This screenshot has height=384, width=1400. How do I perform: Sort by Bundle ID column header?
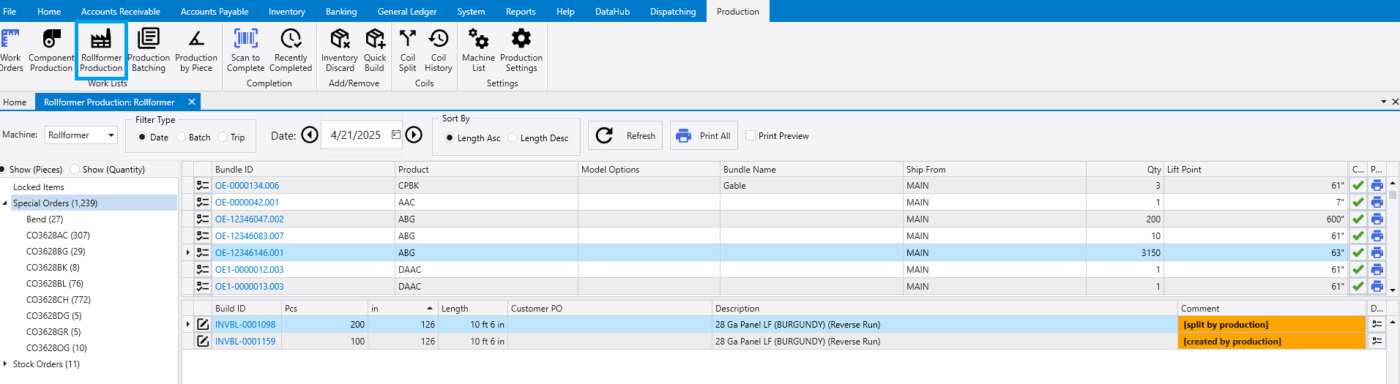(303, 169)
